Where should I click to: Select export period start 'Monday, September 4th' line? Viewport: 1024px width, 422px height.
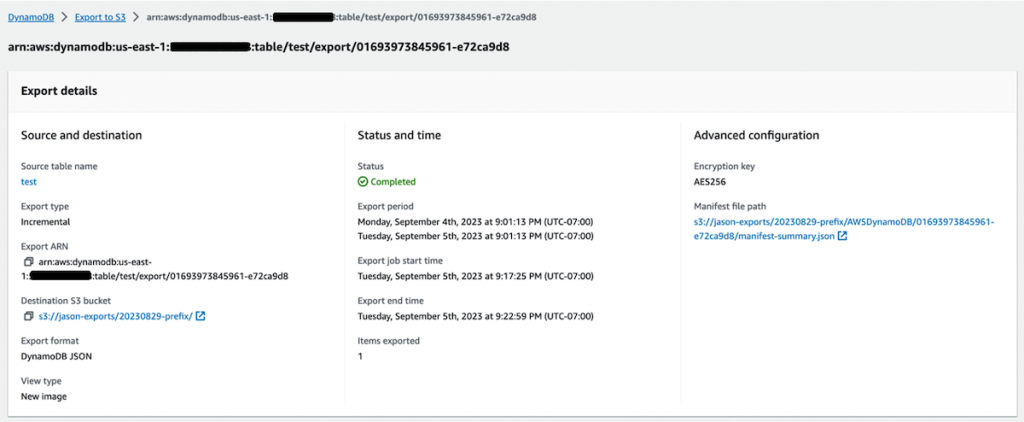tap(475, 221)
